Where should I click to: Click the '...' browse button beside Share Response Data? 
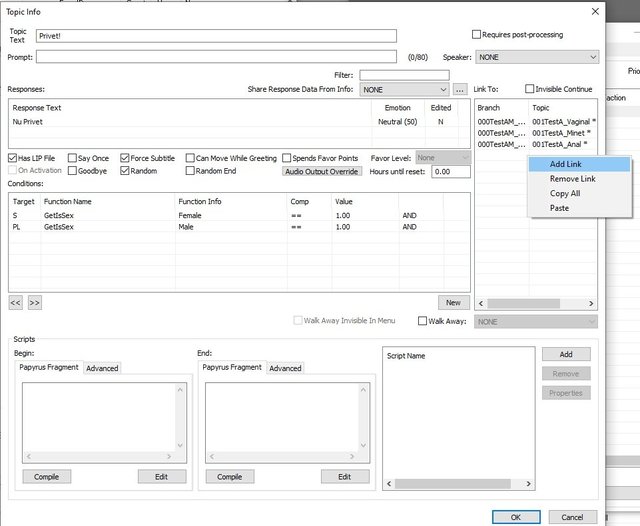coord(459,90)
